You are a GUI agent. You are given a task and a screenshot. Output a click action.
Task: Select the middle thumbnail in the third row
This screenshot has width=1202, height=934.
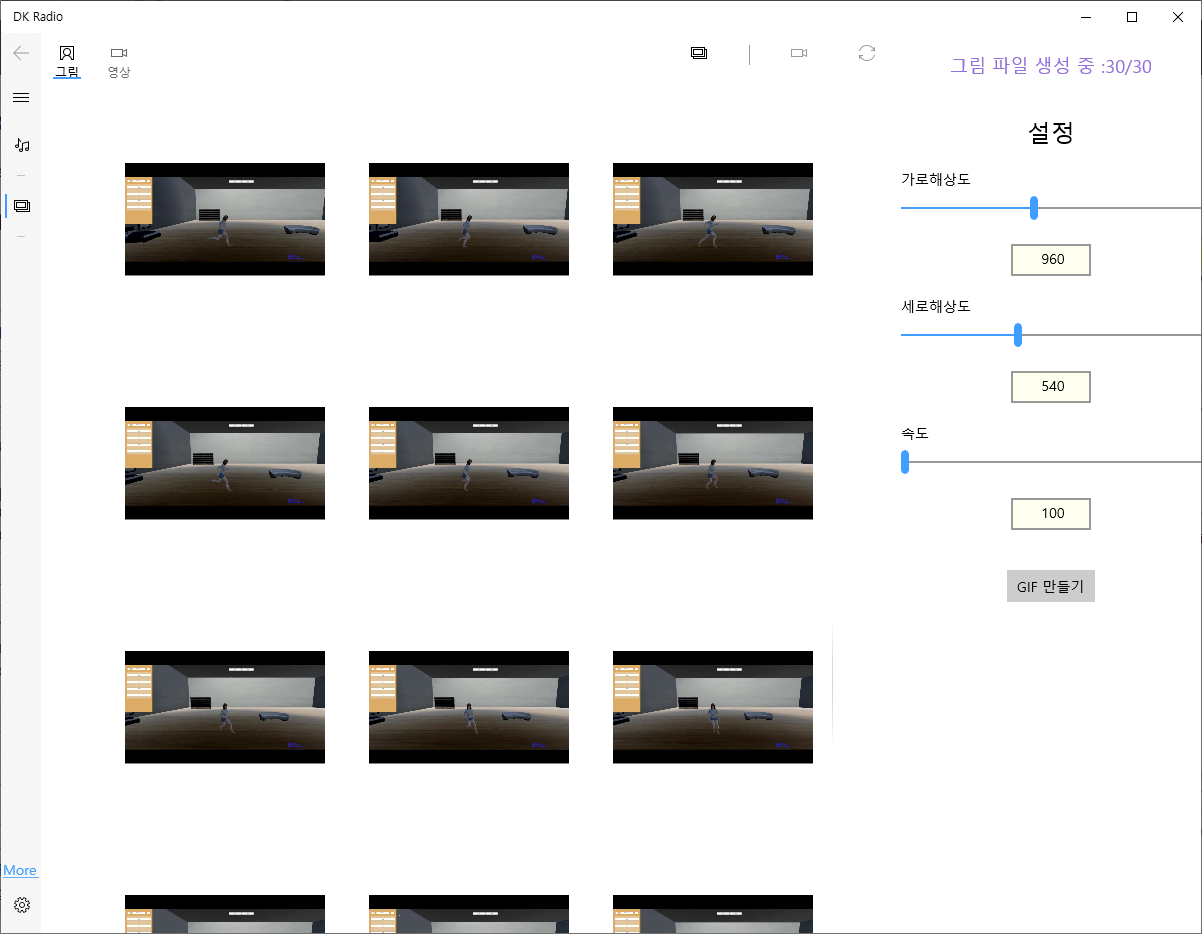469,707
